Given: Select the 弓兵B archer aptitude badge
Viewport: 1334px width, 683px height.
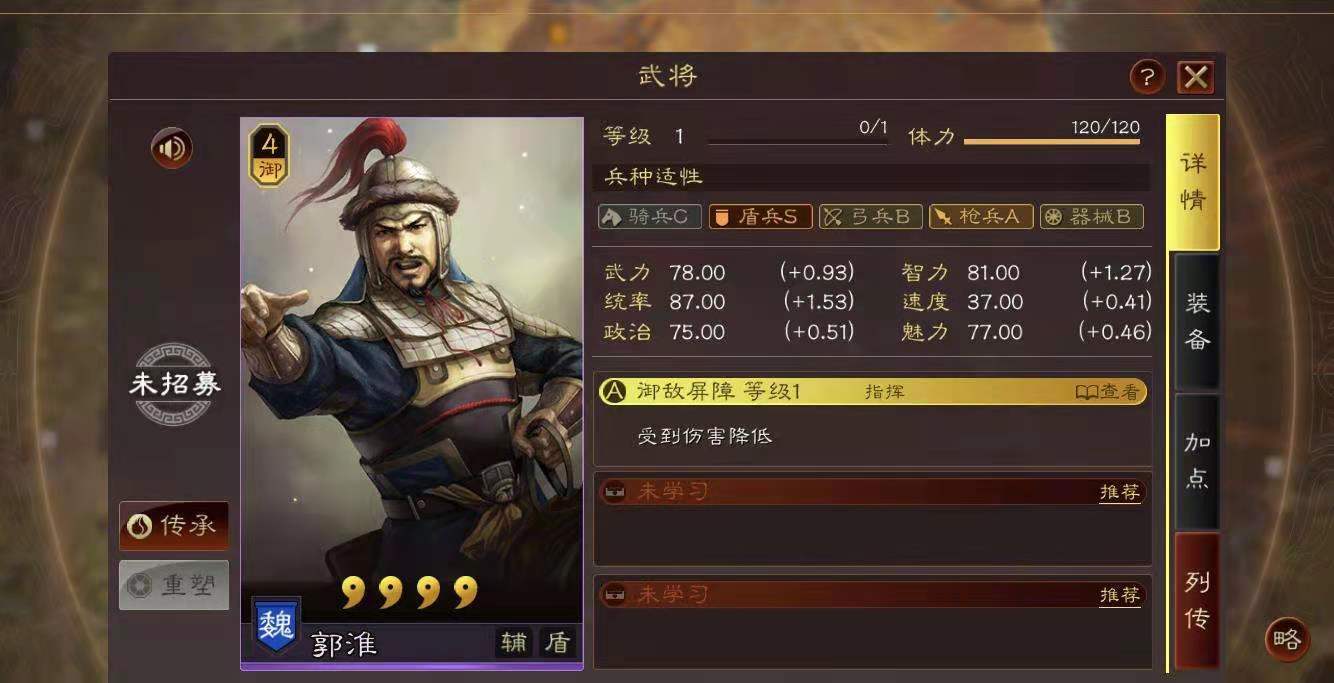Looking at the screenshot, I should [870, 216].
